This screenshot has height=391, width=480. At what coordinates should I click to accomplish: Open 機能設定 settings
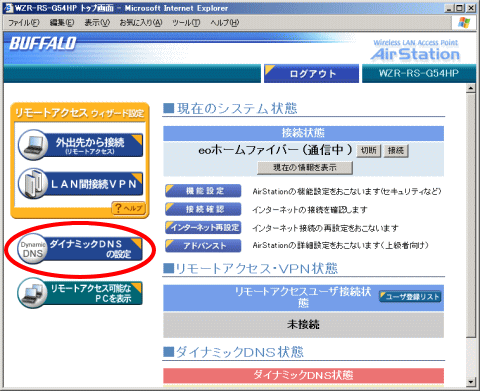coord(203,191)
